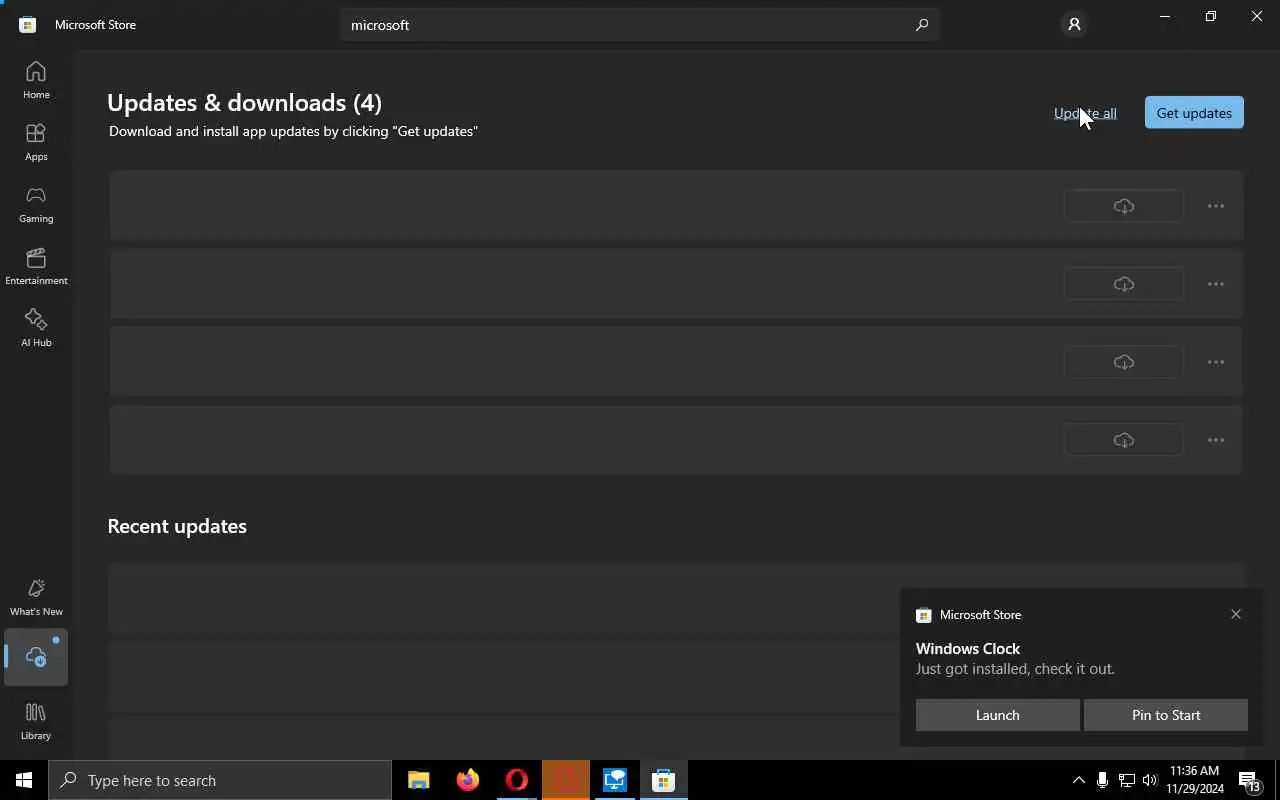The width and height of the screenshot is (1280, 800).
Task: Open the first row's more options menu
Action: (1216, 206)
